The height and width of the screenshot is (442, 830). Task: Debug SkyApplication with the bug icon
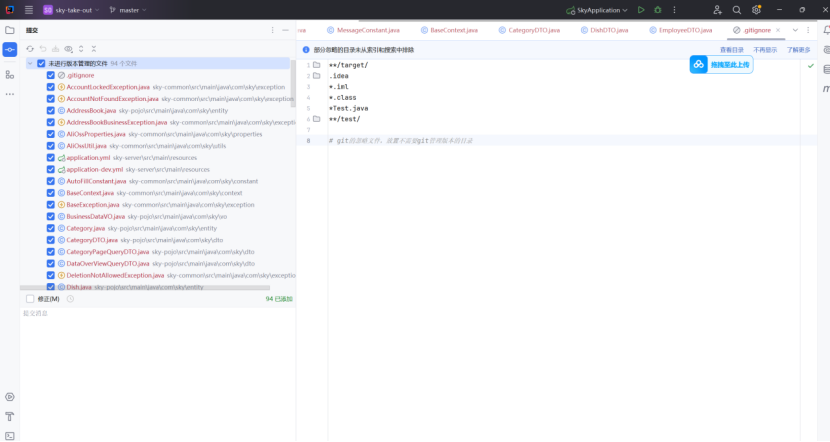click(658, 10)
